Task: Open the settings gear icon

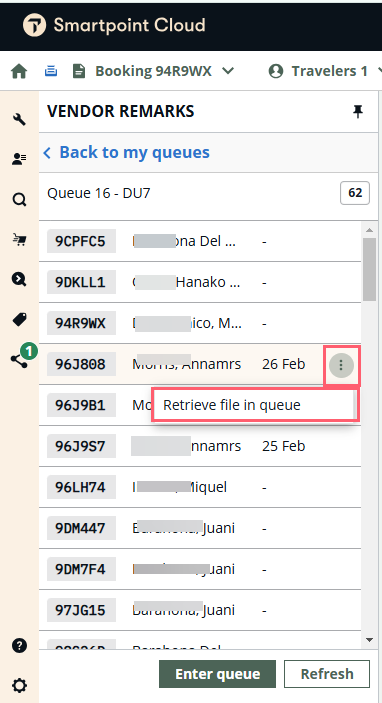Action: (19, 685)
